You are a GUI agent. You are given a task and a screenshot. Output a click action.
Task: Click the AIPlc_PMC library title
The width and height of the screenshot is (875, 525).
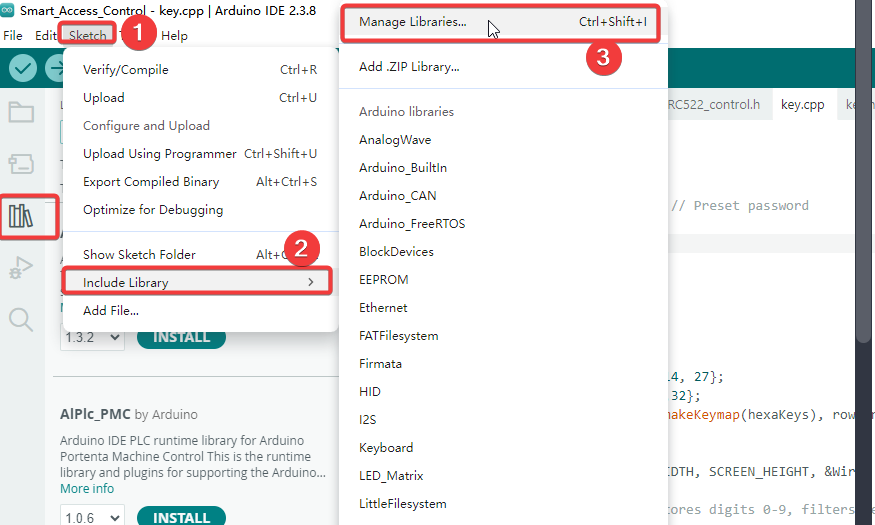95,415
